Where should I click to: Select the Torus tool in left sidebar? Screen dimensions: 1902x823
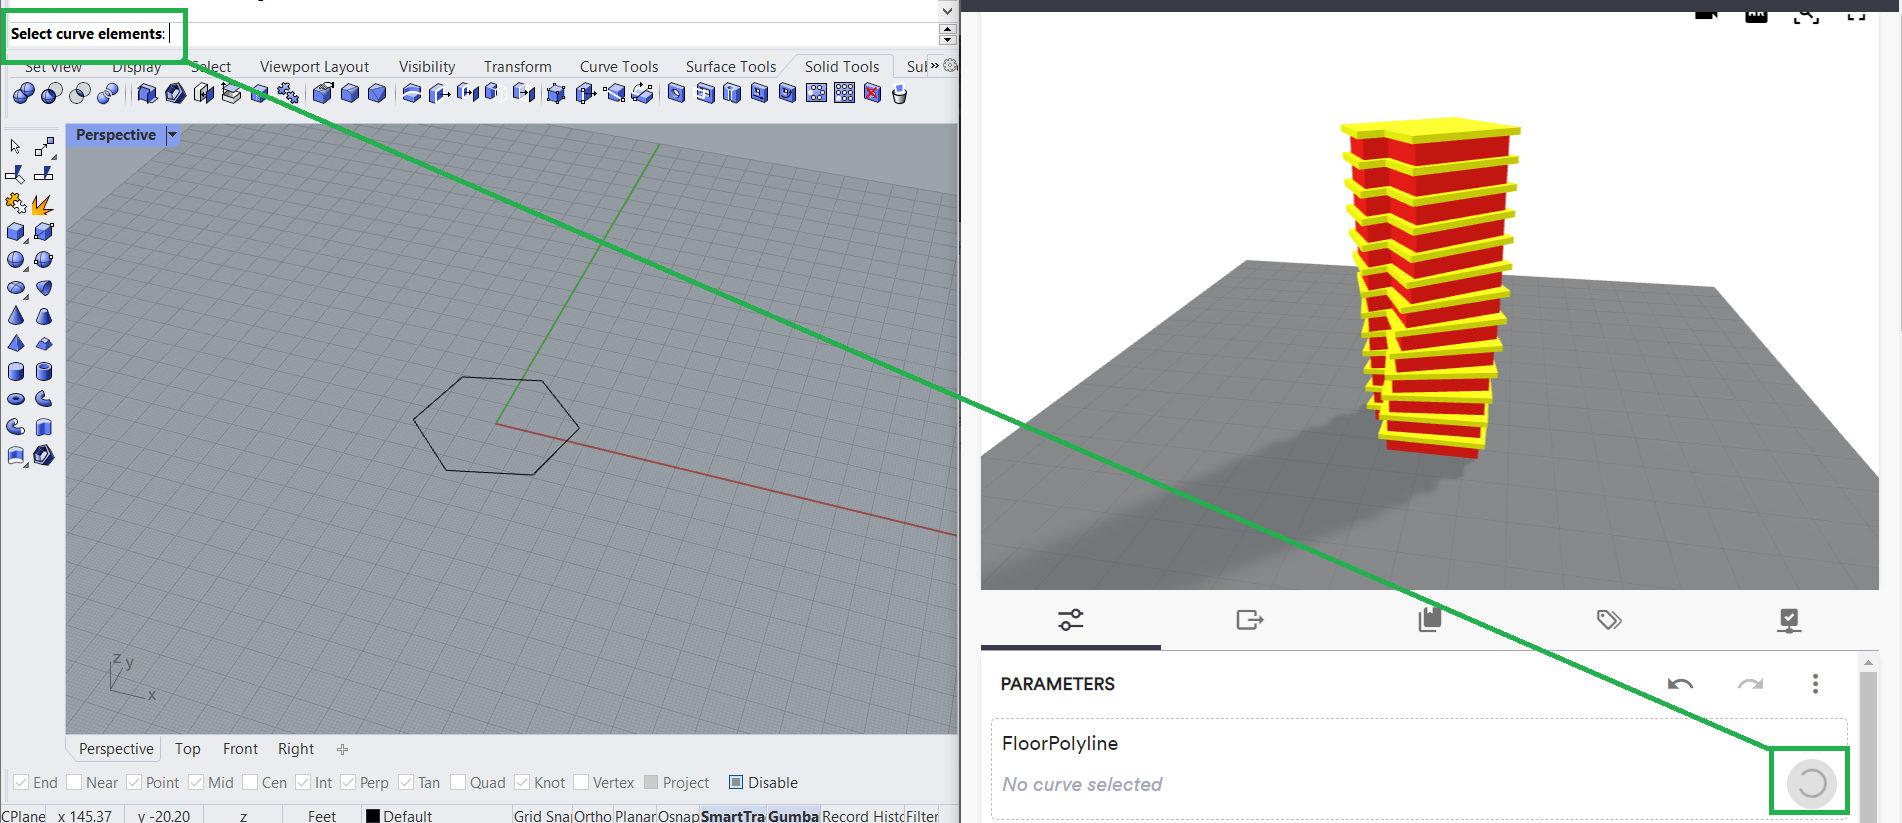click(16, 399)
